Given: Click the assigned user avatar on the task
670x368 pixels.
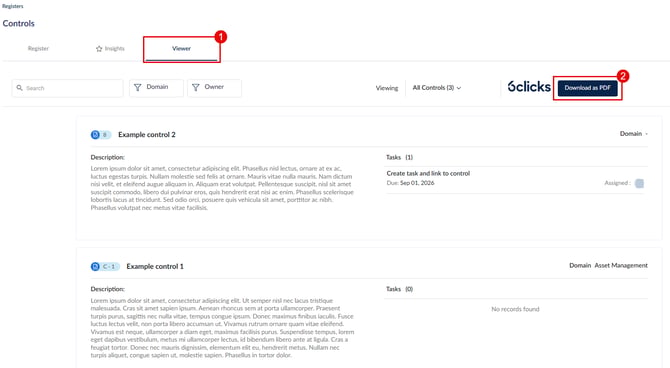Looking at the screenshot, I should coord(639,183).
